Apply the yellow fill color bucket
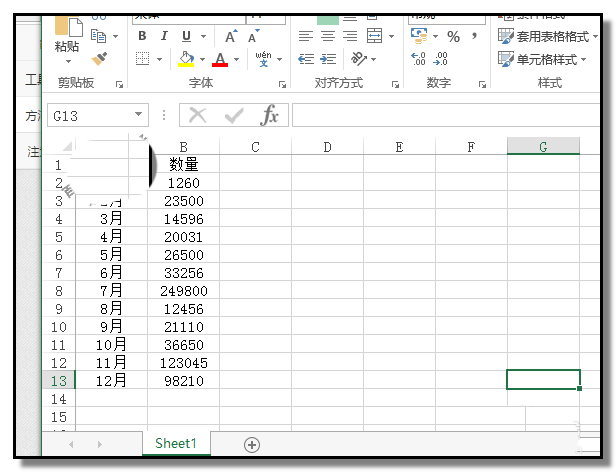 tap(186, 60)
